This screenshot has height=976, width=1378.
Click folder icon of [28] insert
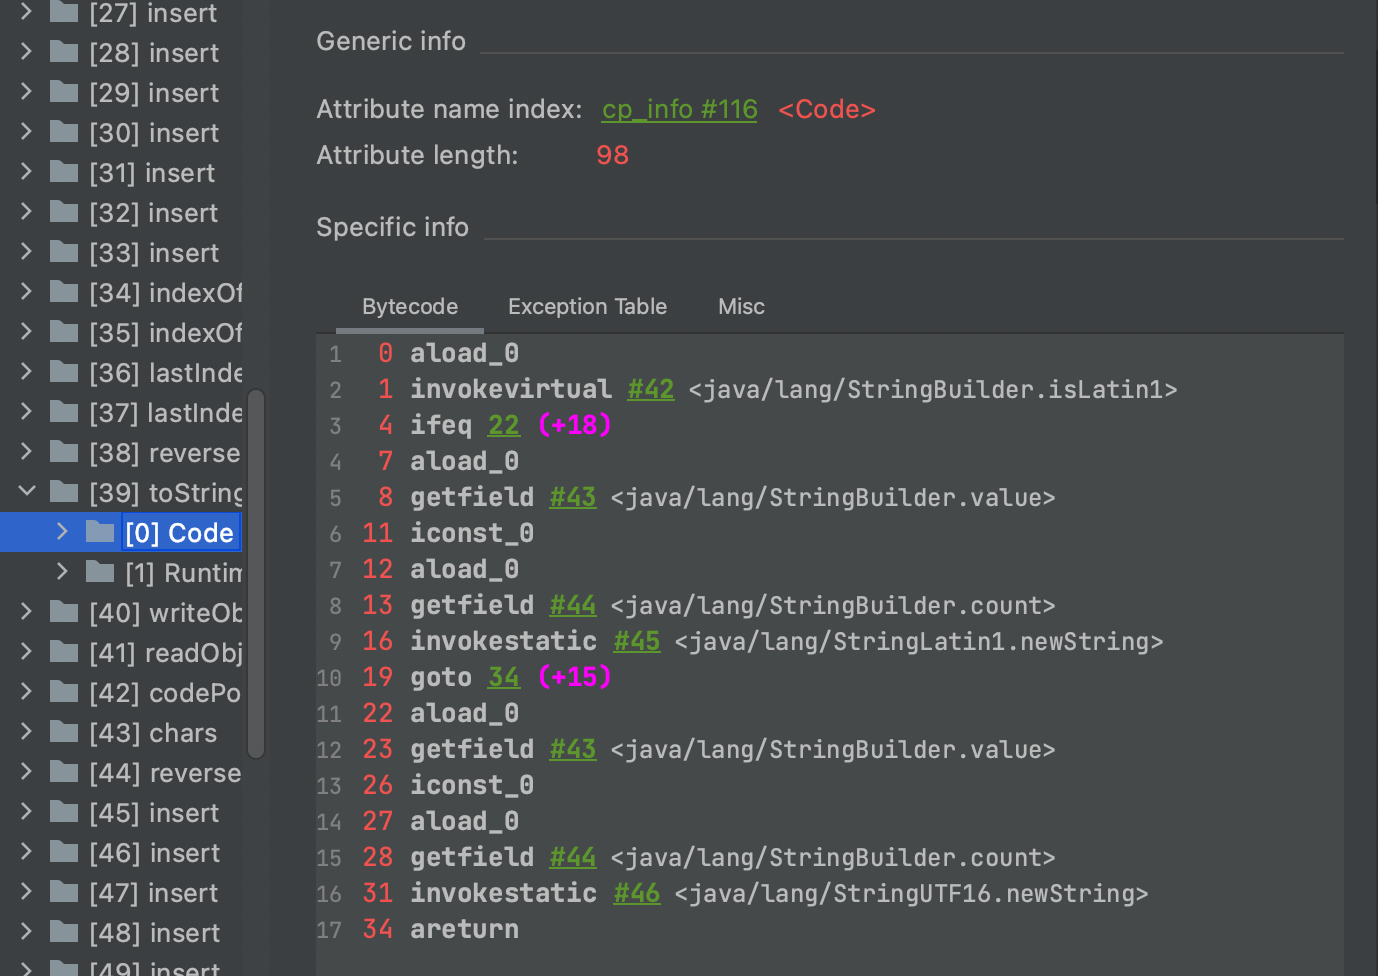64,52
